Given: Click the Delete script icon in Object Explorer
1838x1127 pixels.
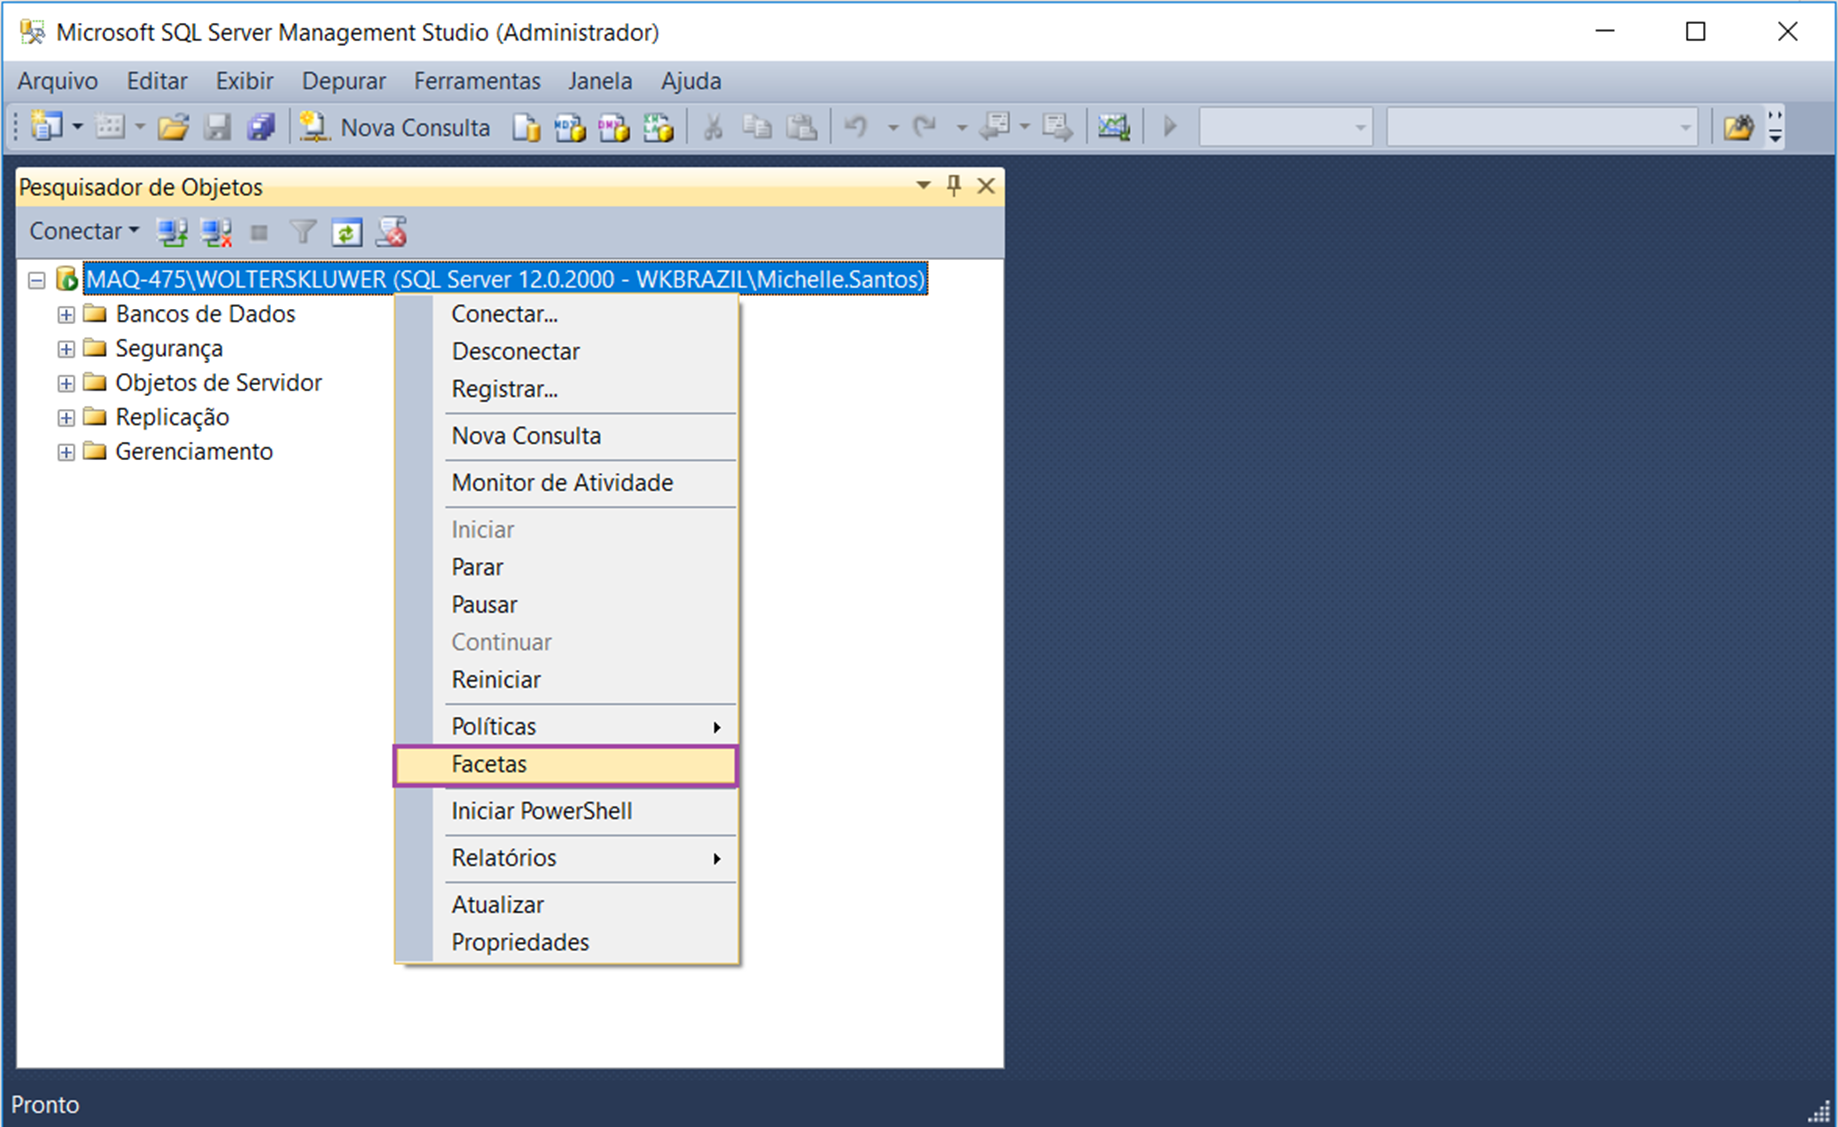Looking at the screenshot, I should [391, 233].
